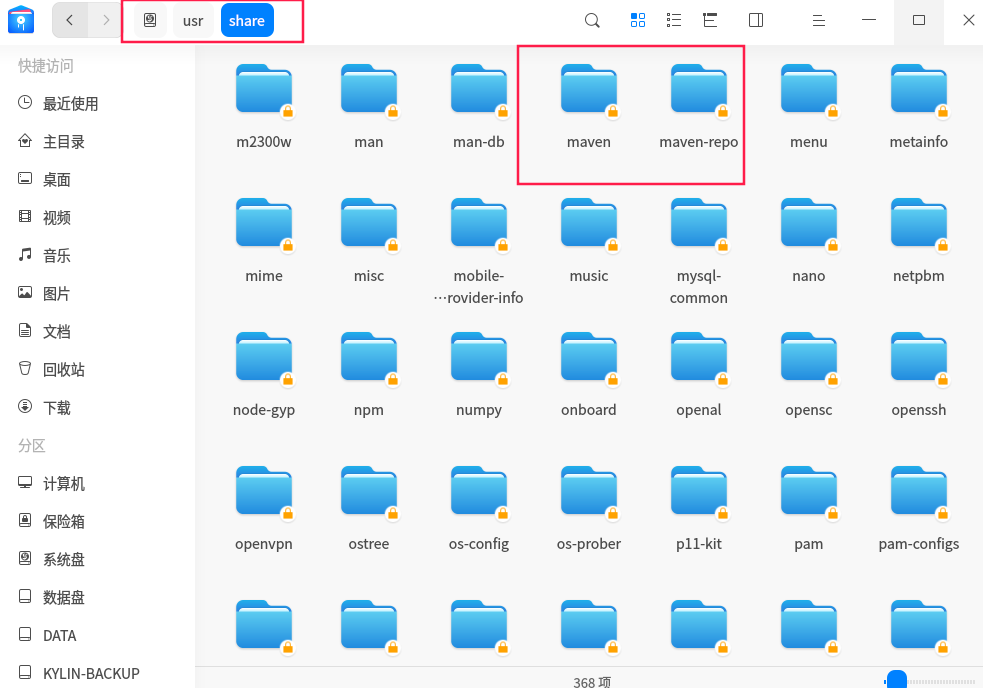
Task: Select the openal folder
Action: pyautogui.click(x=698, y=375)
